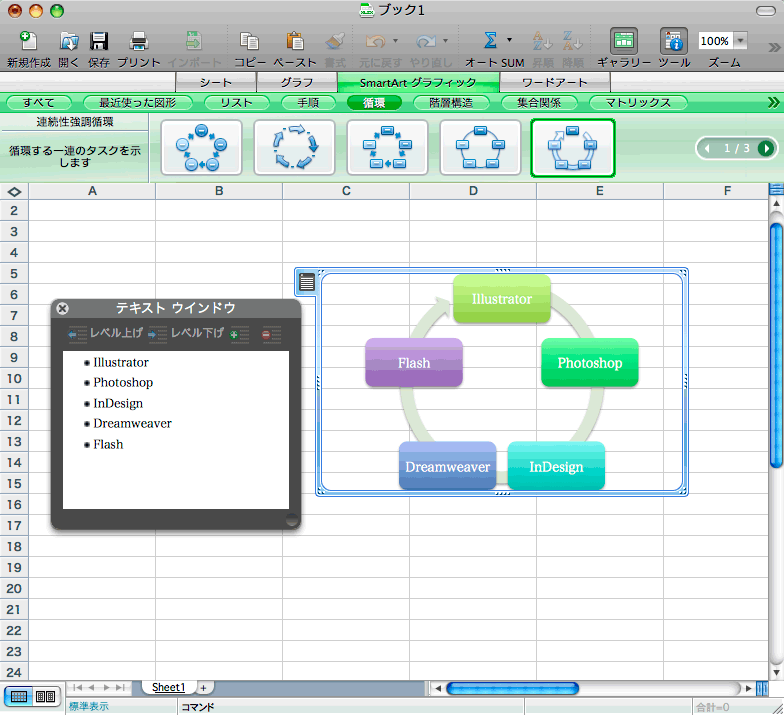Select the 集合関係 category
Image resolution: width=784 pixels, height=715 pixels.
pos(539,102)
